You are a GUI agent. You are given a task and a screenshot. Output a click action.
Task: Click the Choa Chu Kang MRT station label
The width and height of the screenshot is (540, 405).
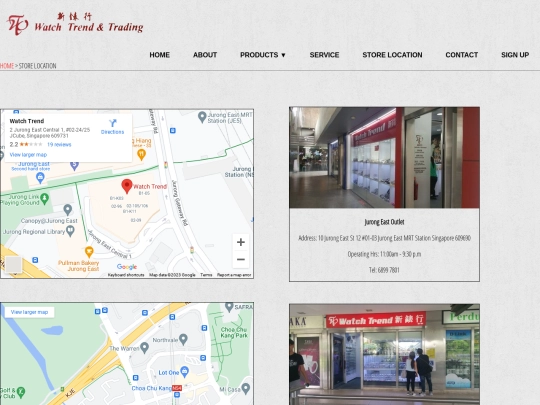156,388
